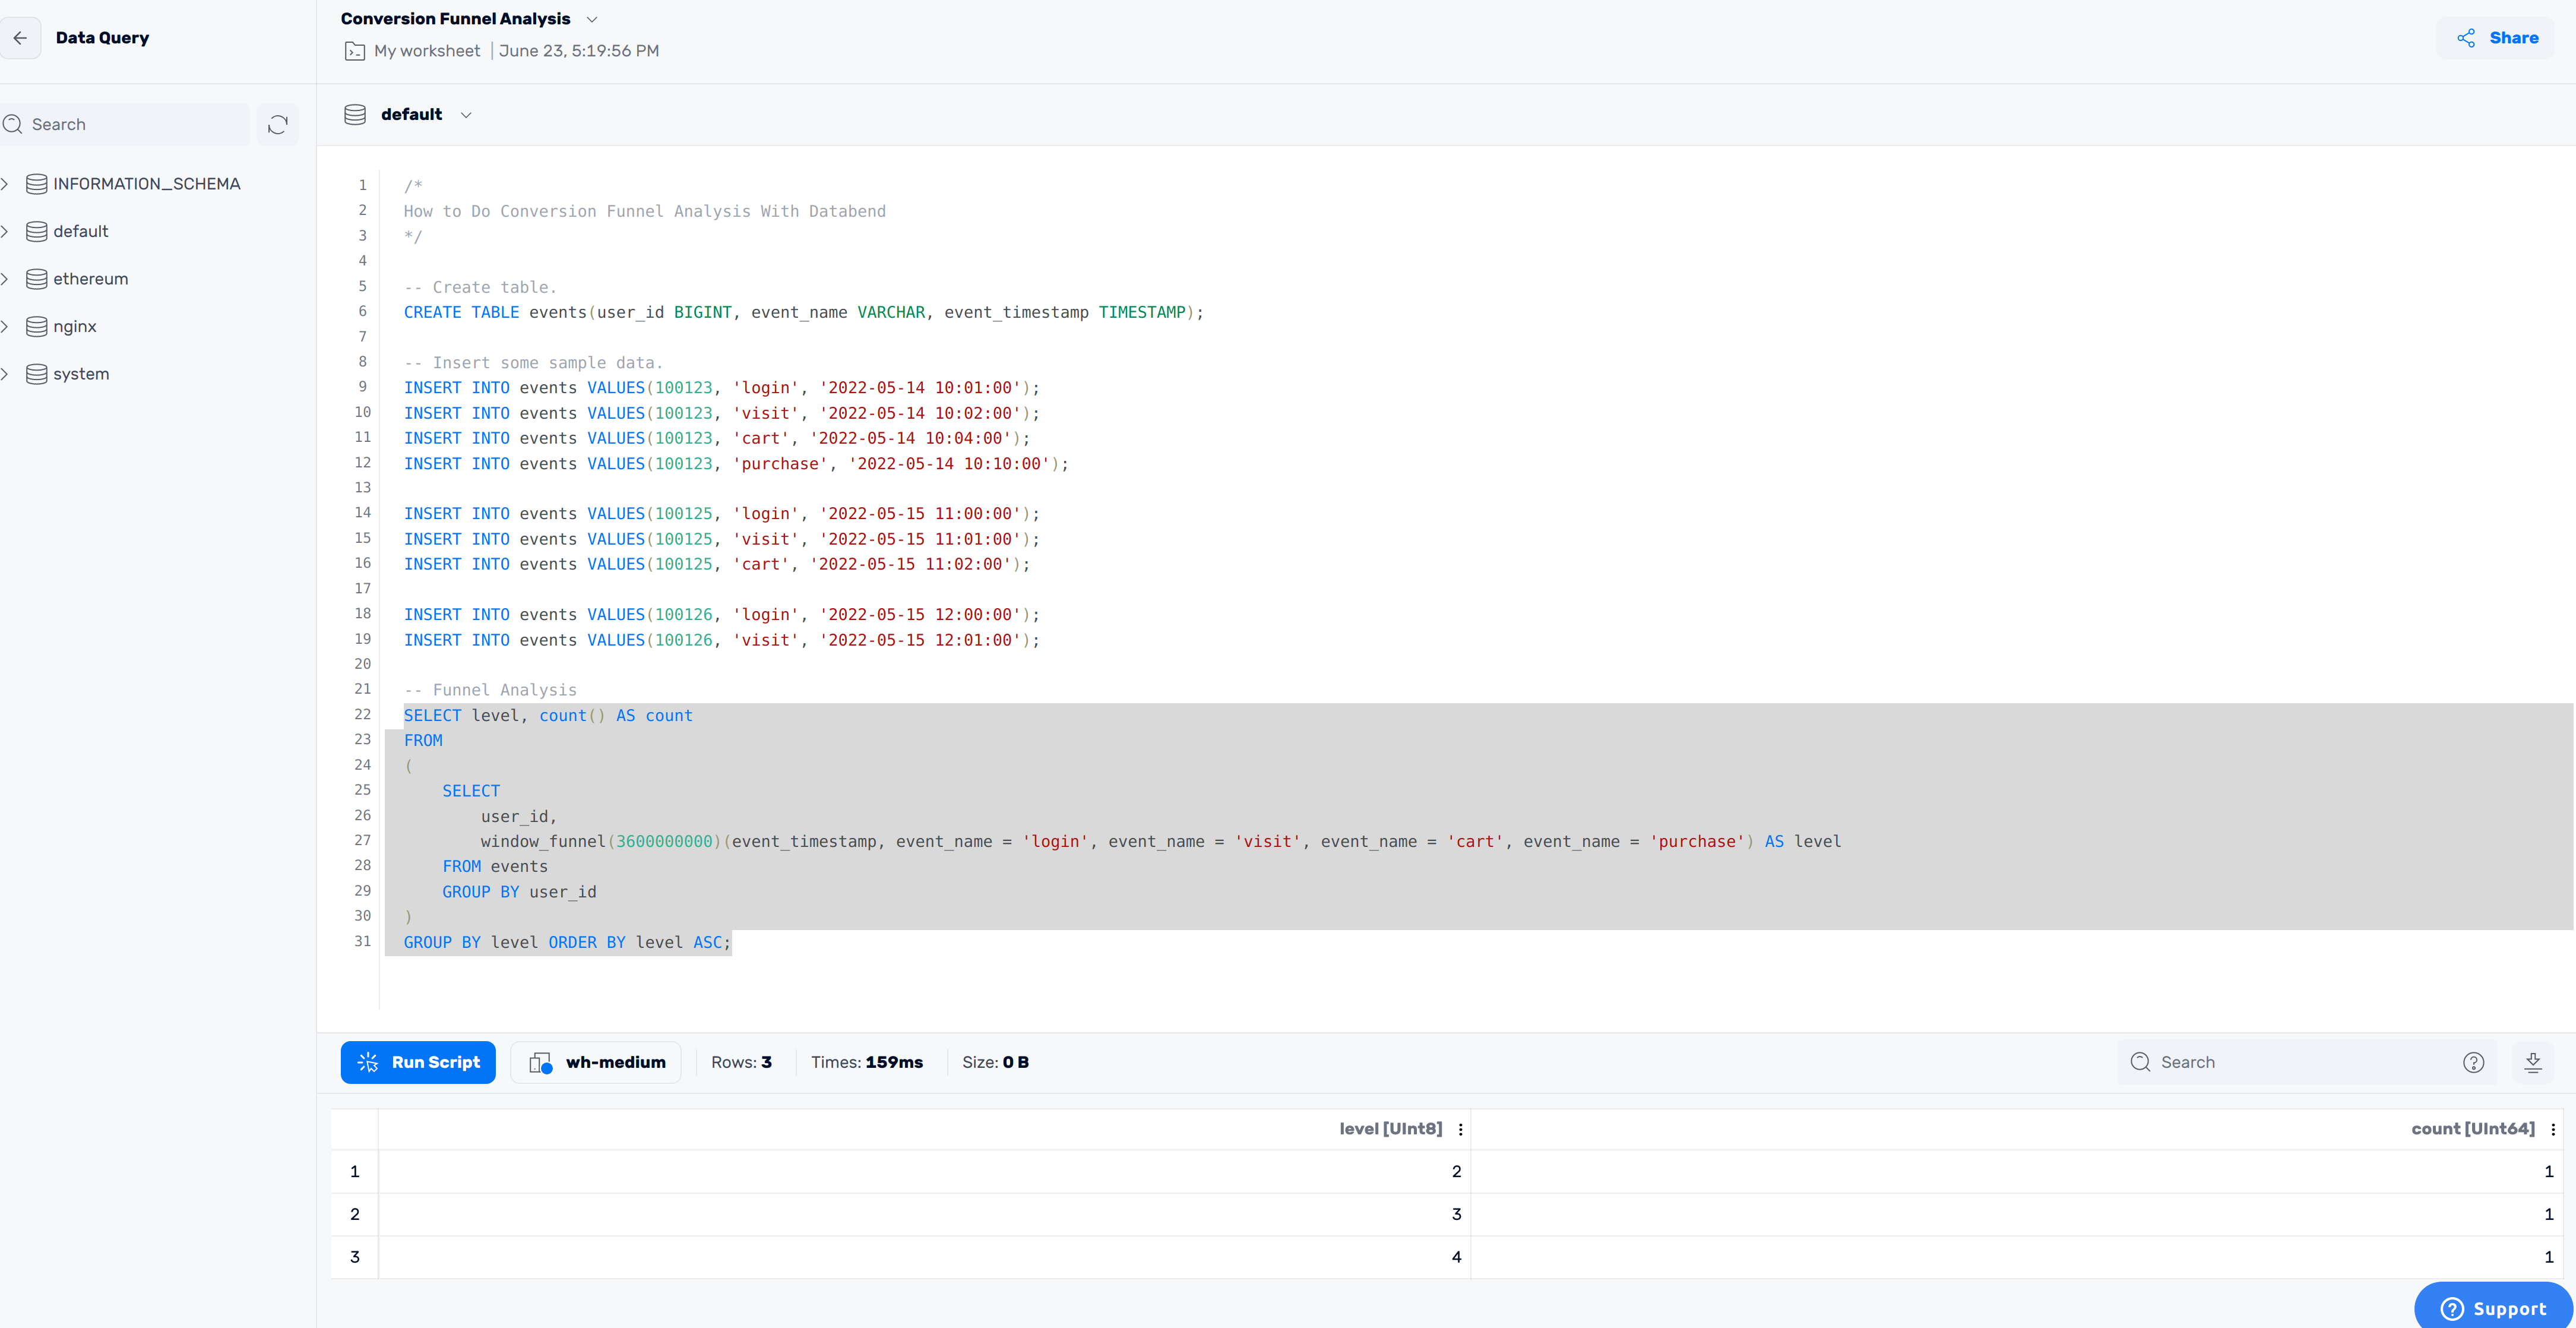
Task: Open the wh-medium warehouse selector
Action: [597, 1062]
